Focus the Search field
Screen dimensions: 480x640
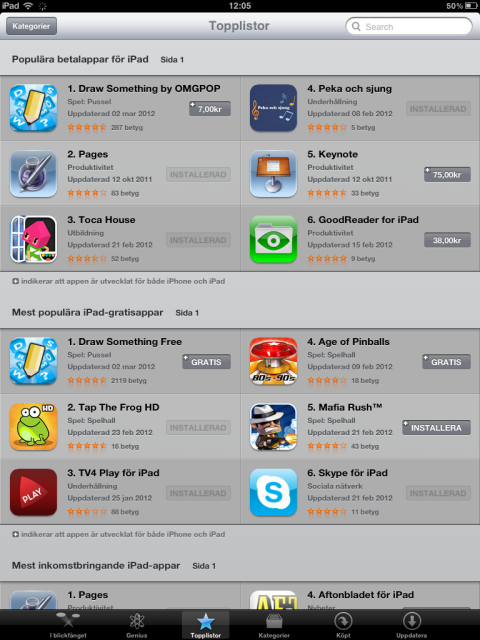coord(409,27)
